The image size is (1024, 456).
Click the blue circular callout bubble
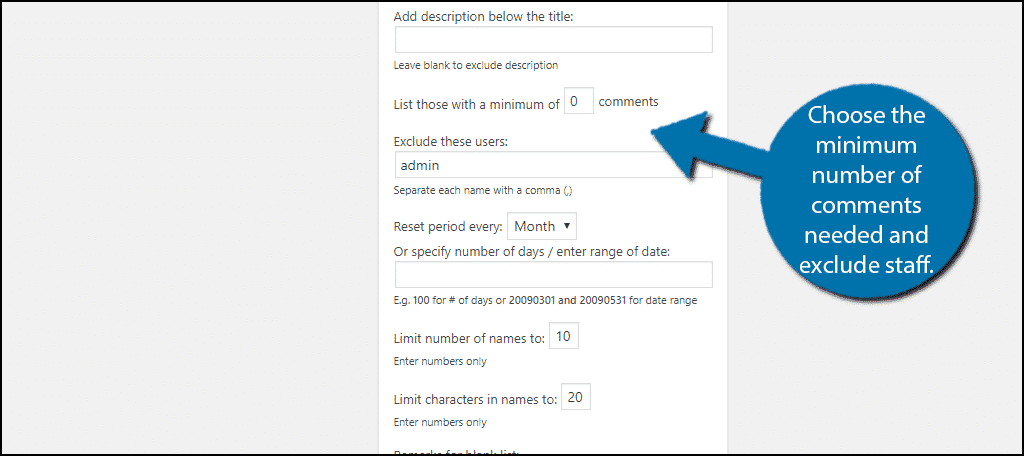point(867,190)
